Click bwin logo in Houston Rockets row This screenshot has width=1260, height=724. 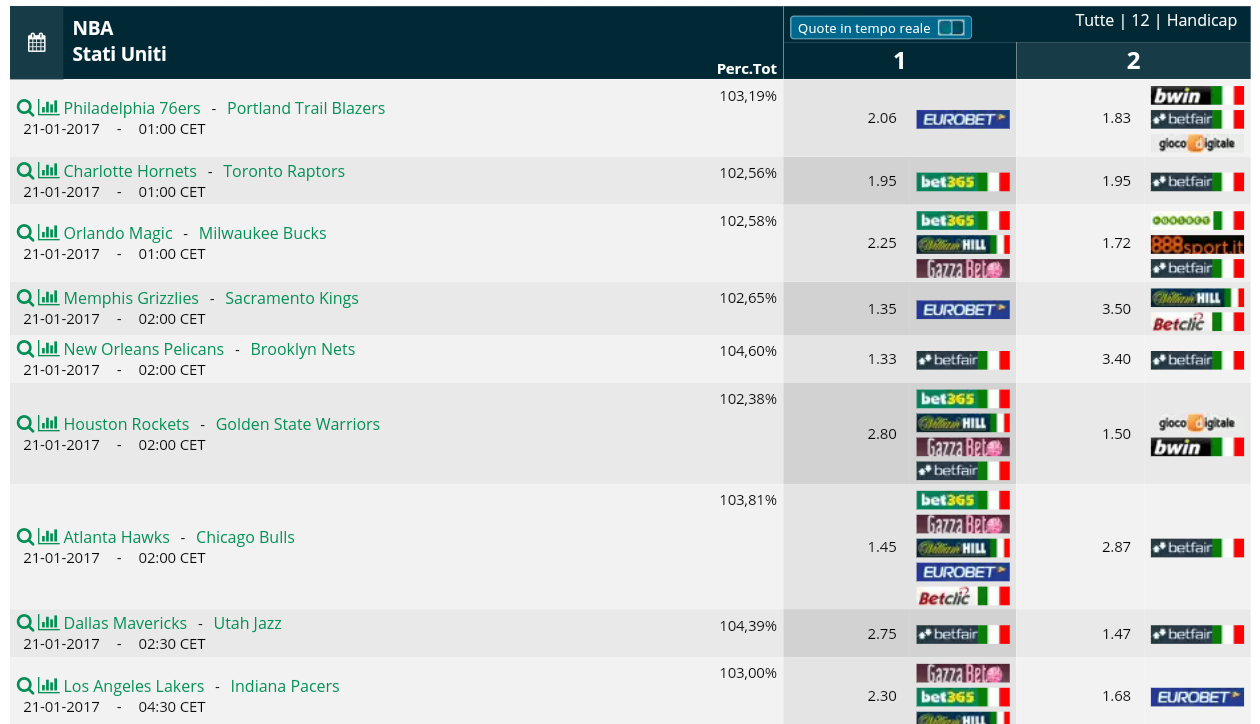[1197, 446]
